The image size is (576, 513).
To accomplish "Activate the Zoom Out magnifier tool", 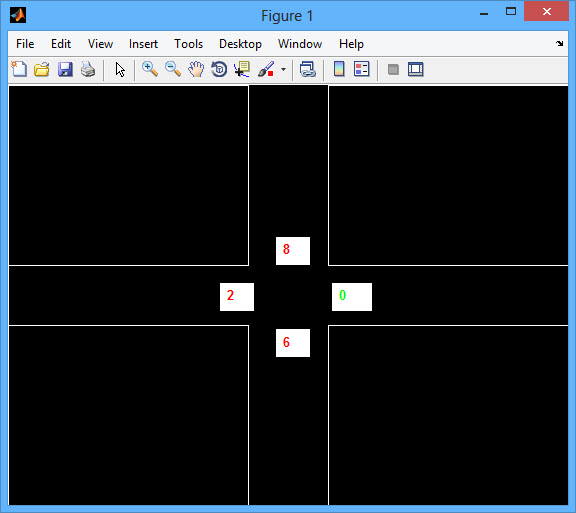I will point(173,69).
